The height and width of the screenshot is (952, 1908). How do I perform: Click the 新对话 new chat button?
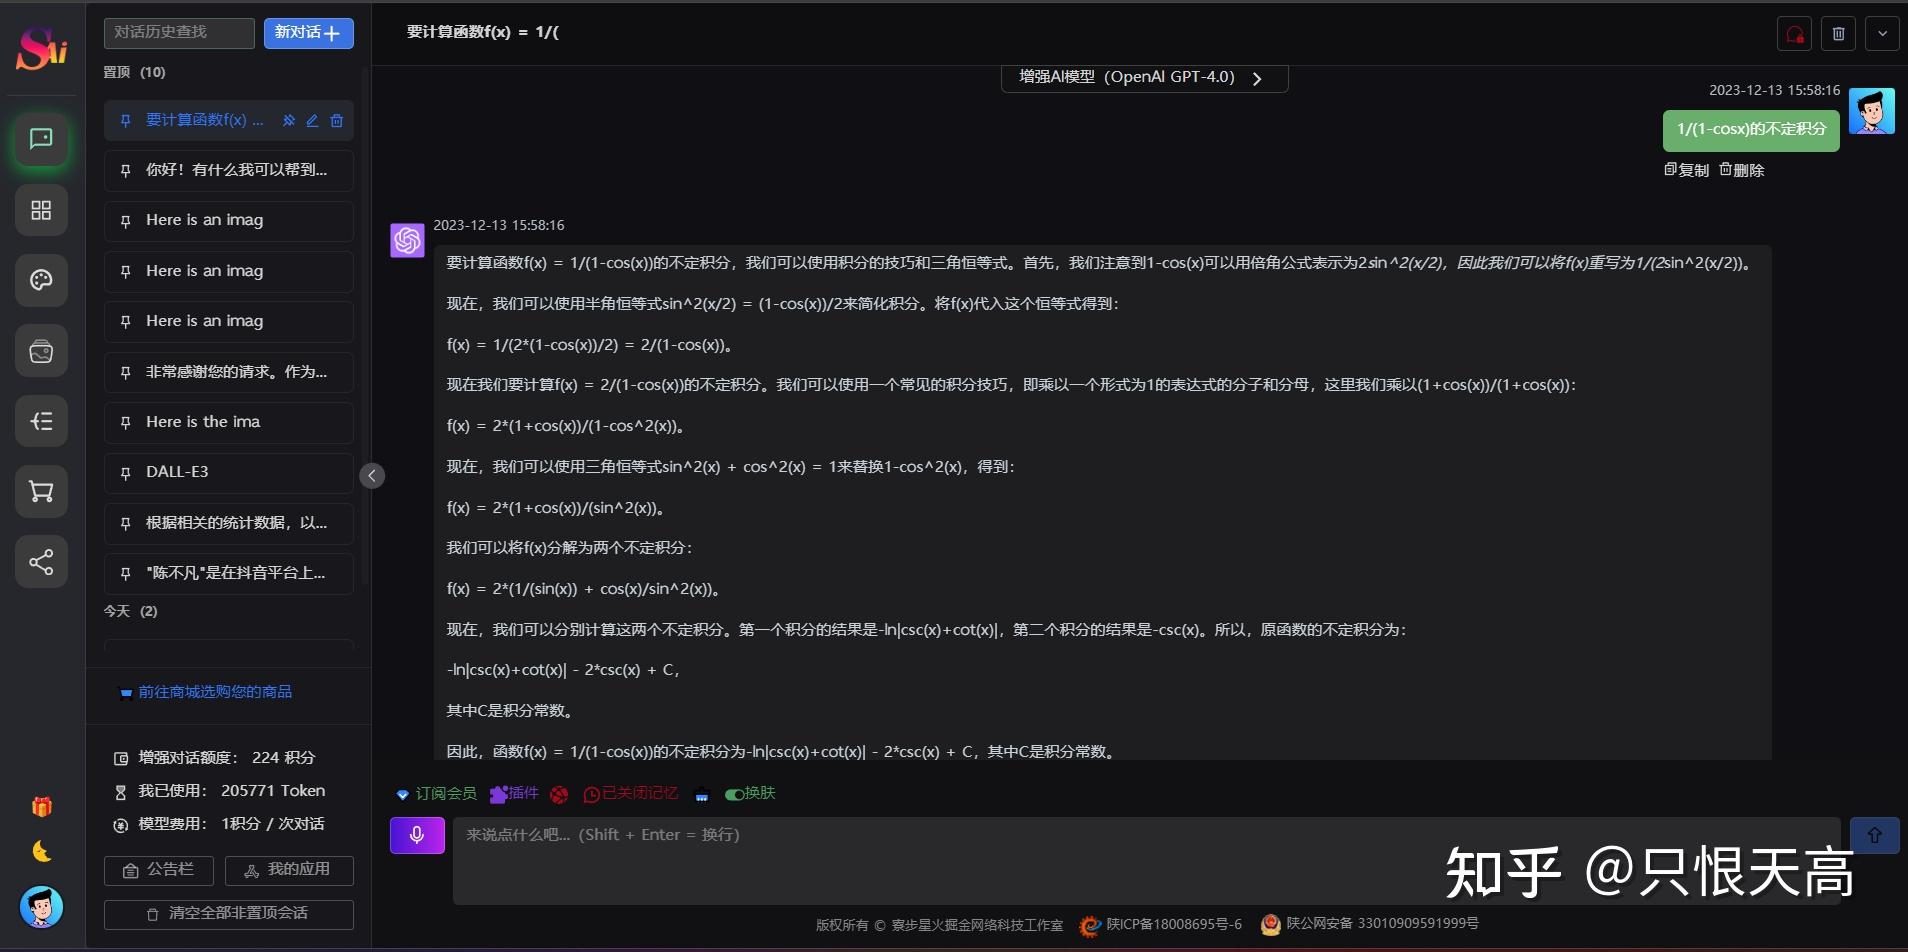click(x=308, y=32)
